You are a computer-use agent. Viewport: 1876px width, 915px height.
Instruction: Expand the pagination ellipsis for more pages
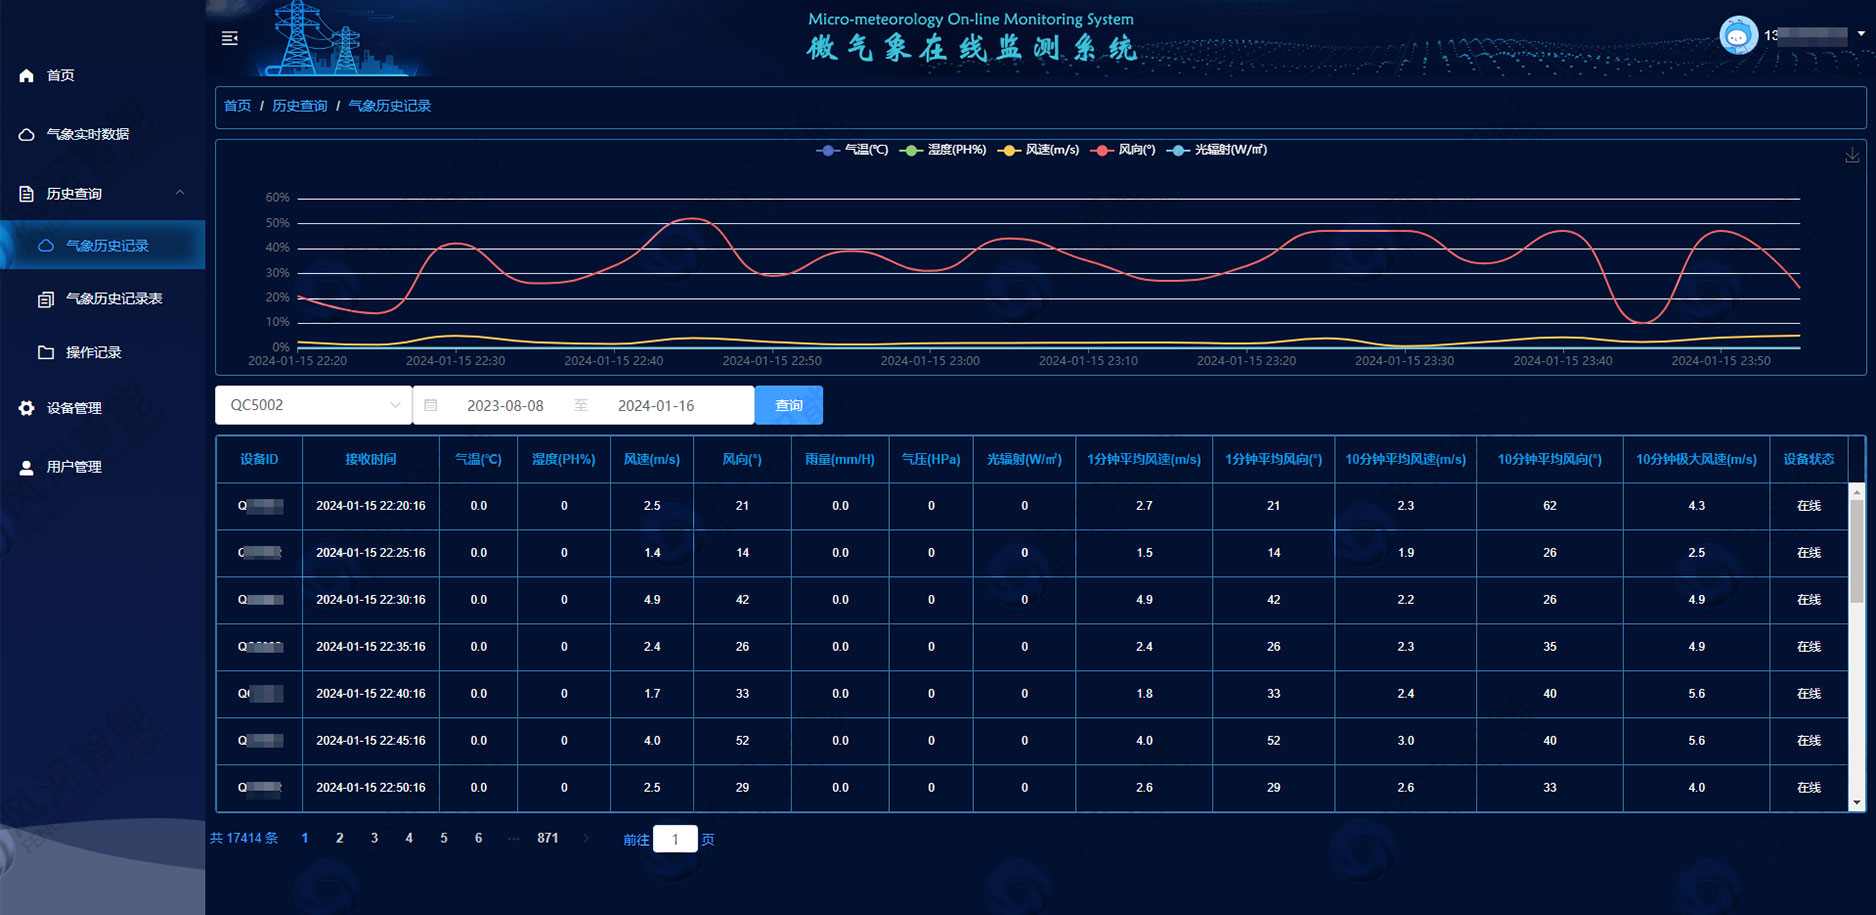pos(514,838)
